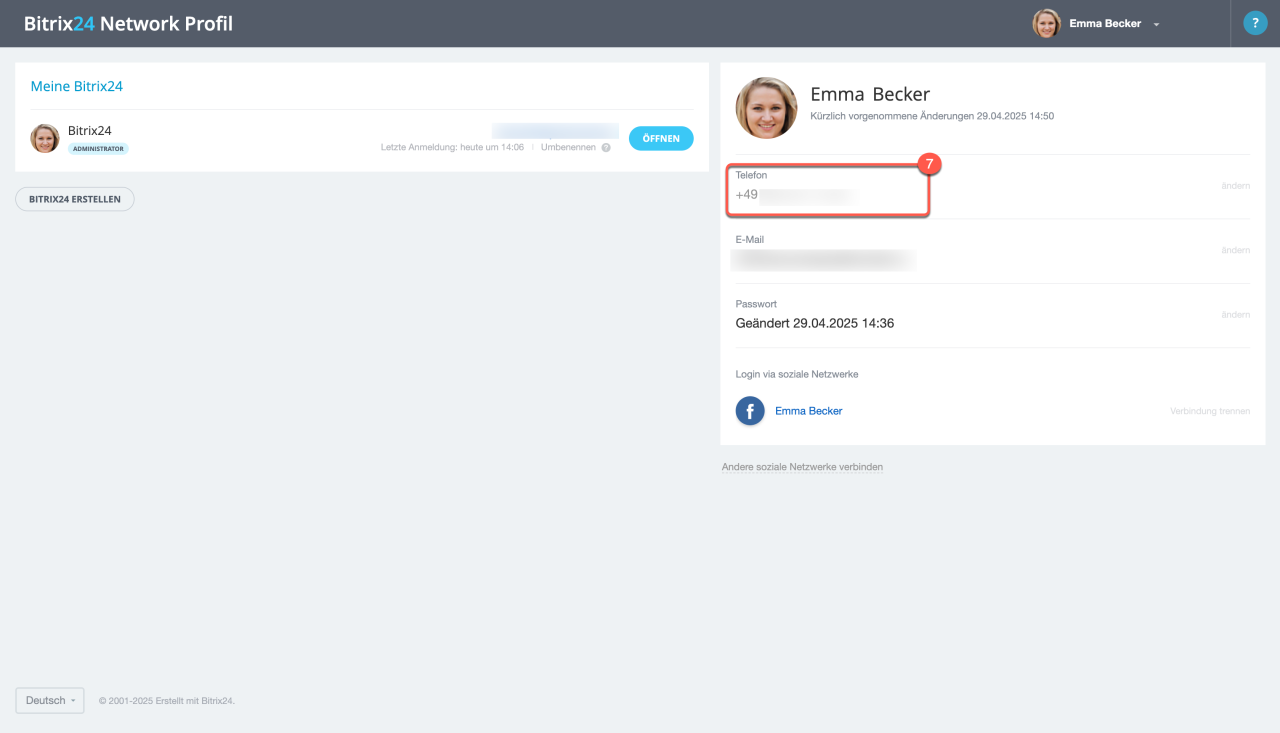Click the ADMINISTRATOR badge

tap(98, 149)
